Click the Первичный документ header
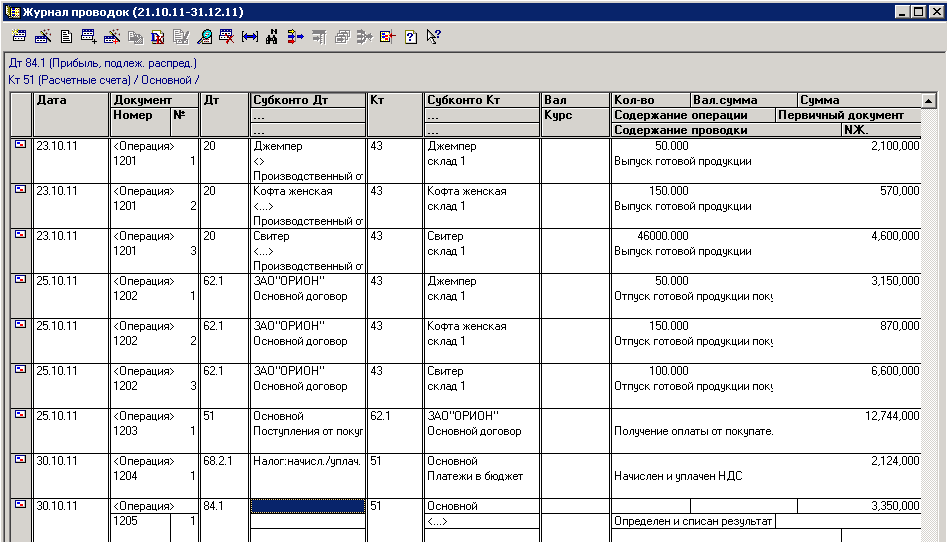The image size is (947, 542). pyautogui.click(x=849, y=115)
